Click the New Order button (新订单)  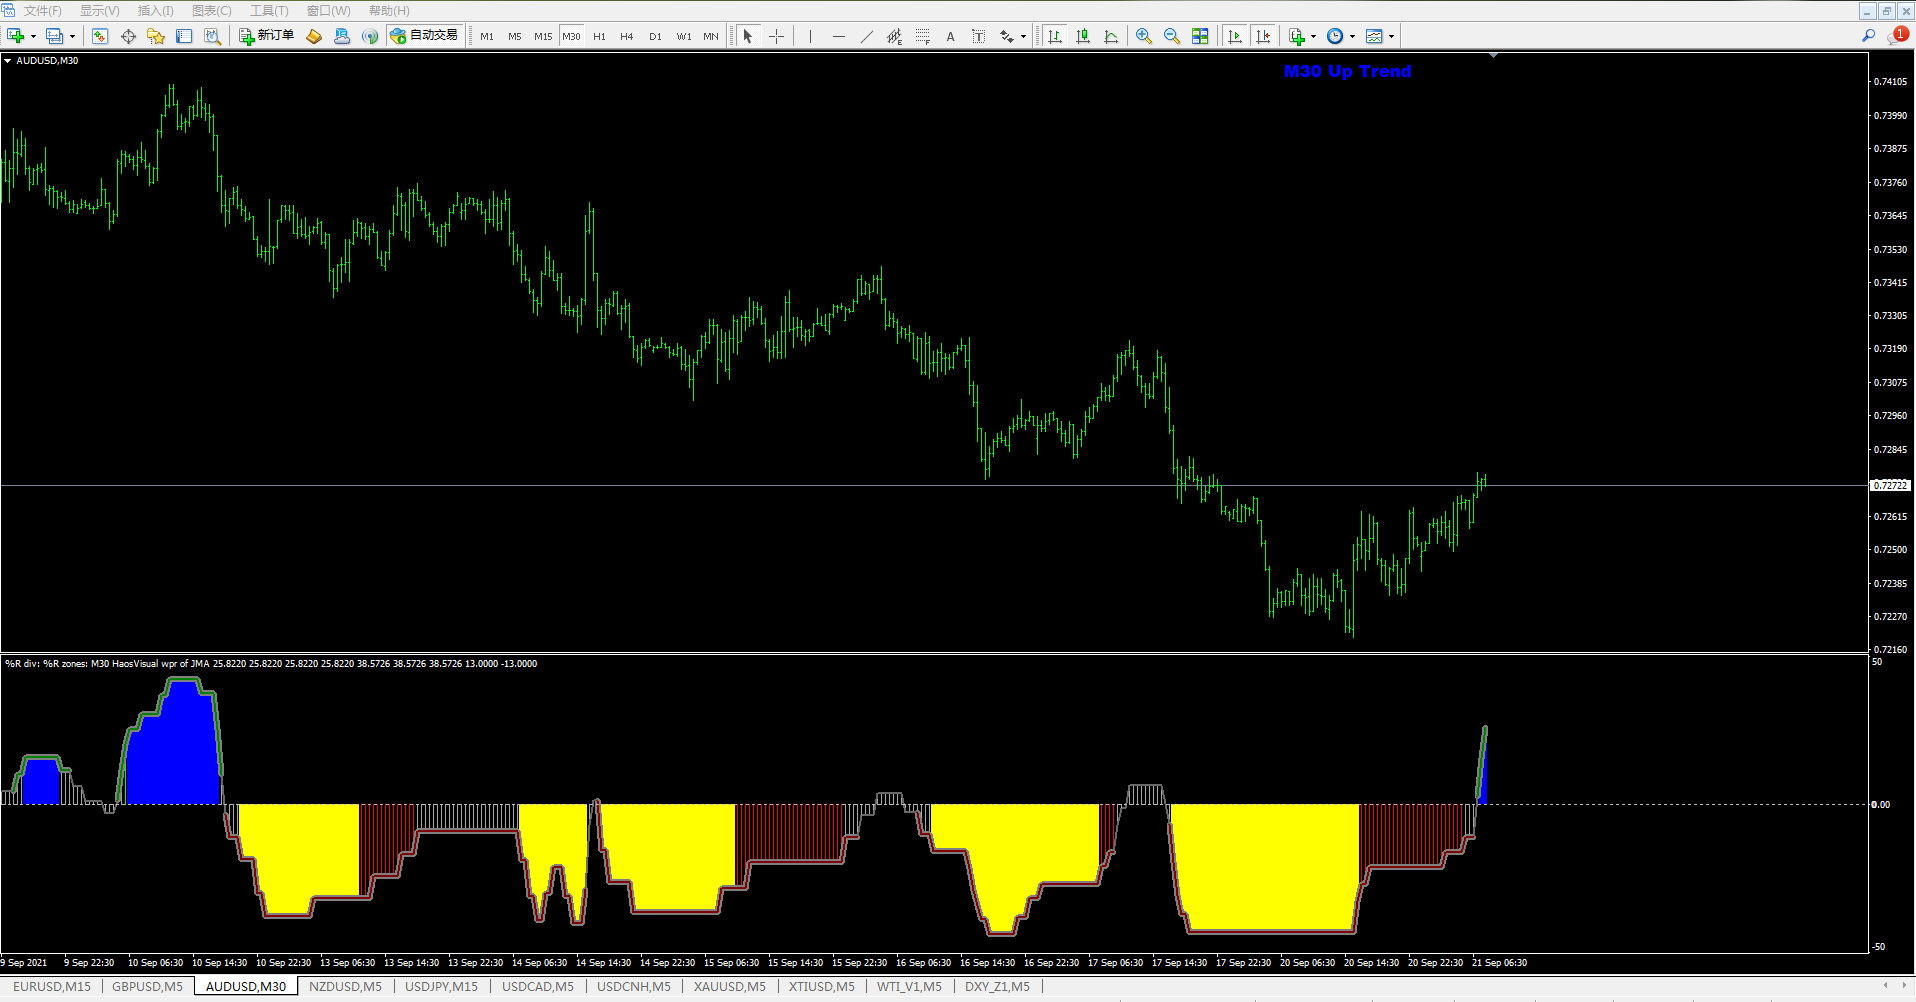click(267, 36)
